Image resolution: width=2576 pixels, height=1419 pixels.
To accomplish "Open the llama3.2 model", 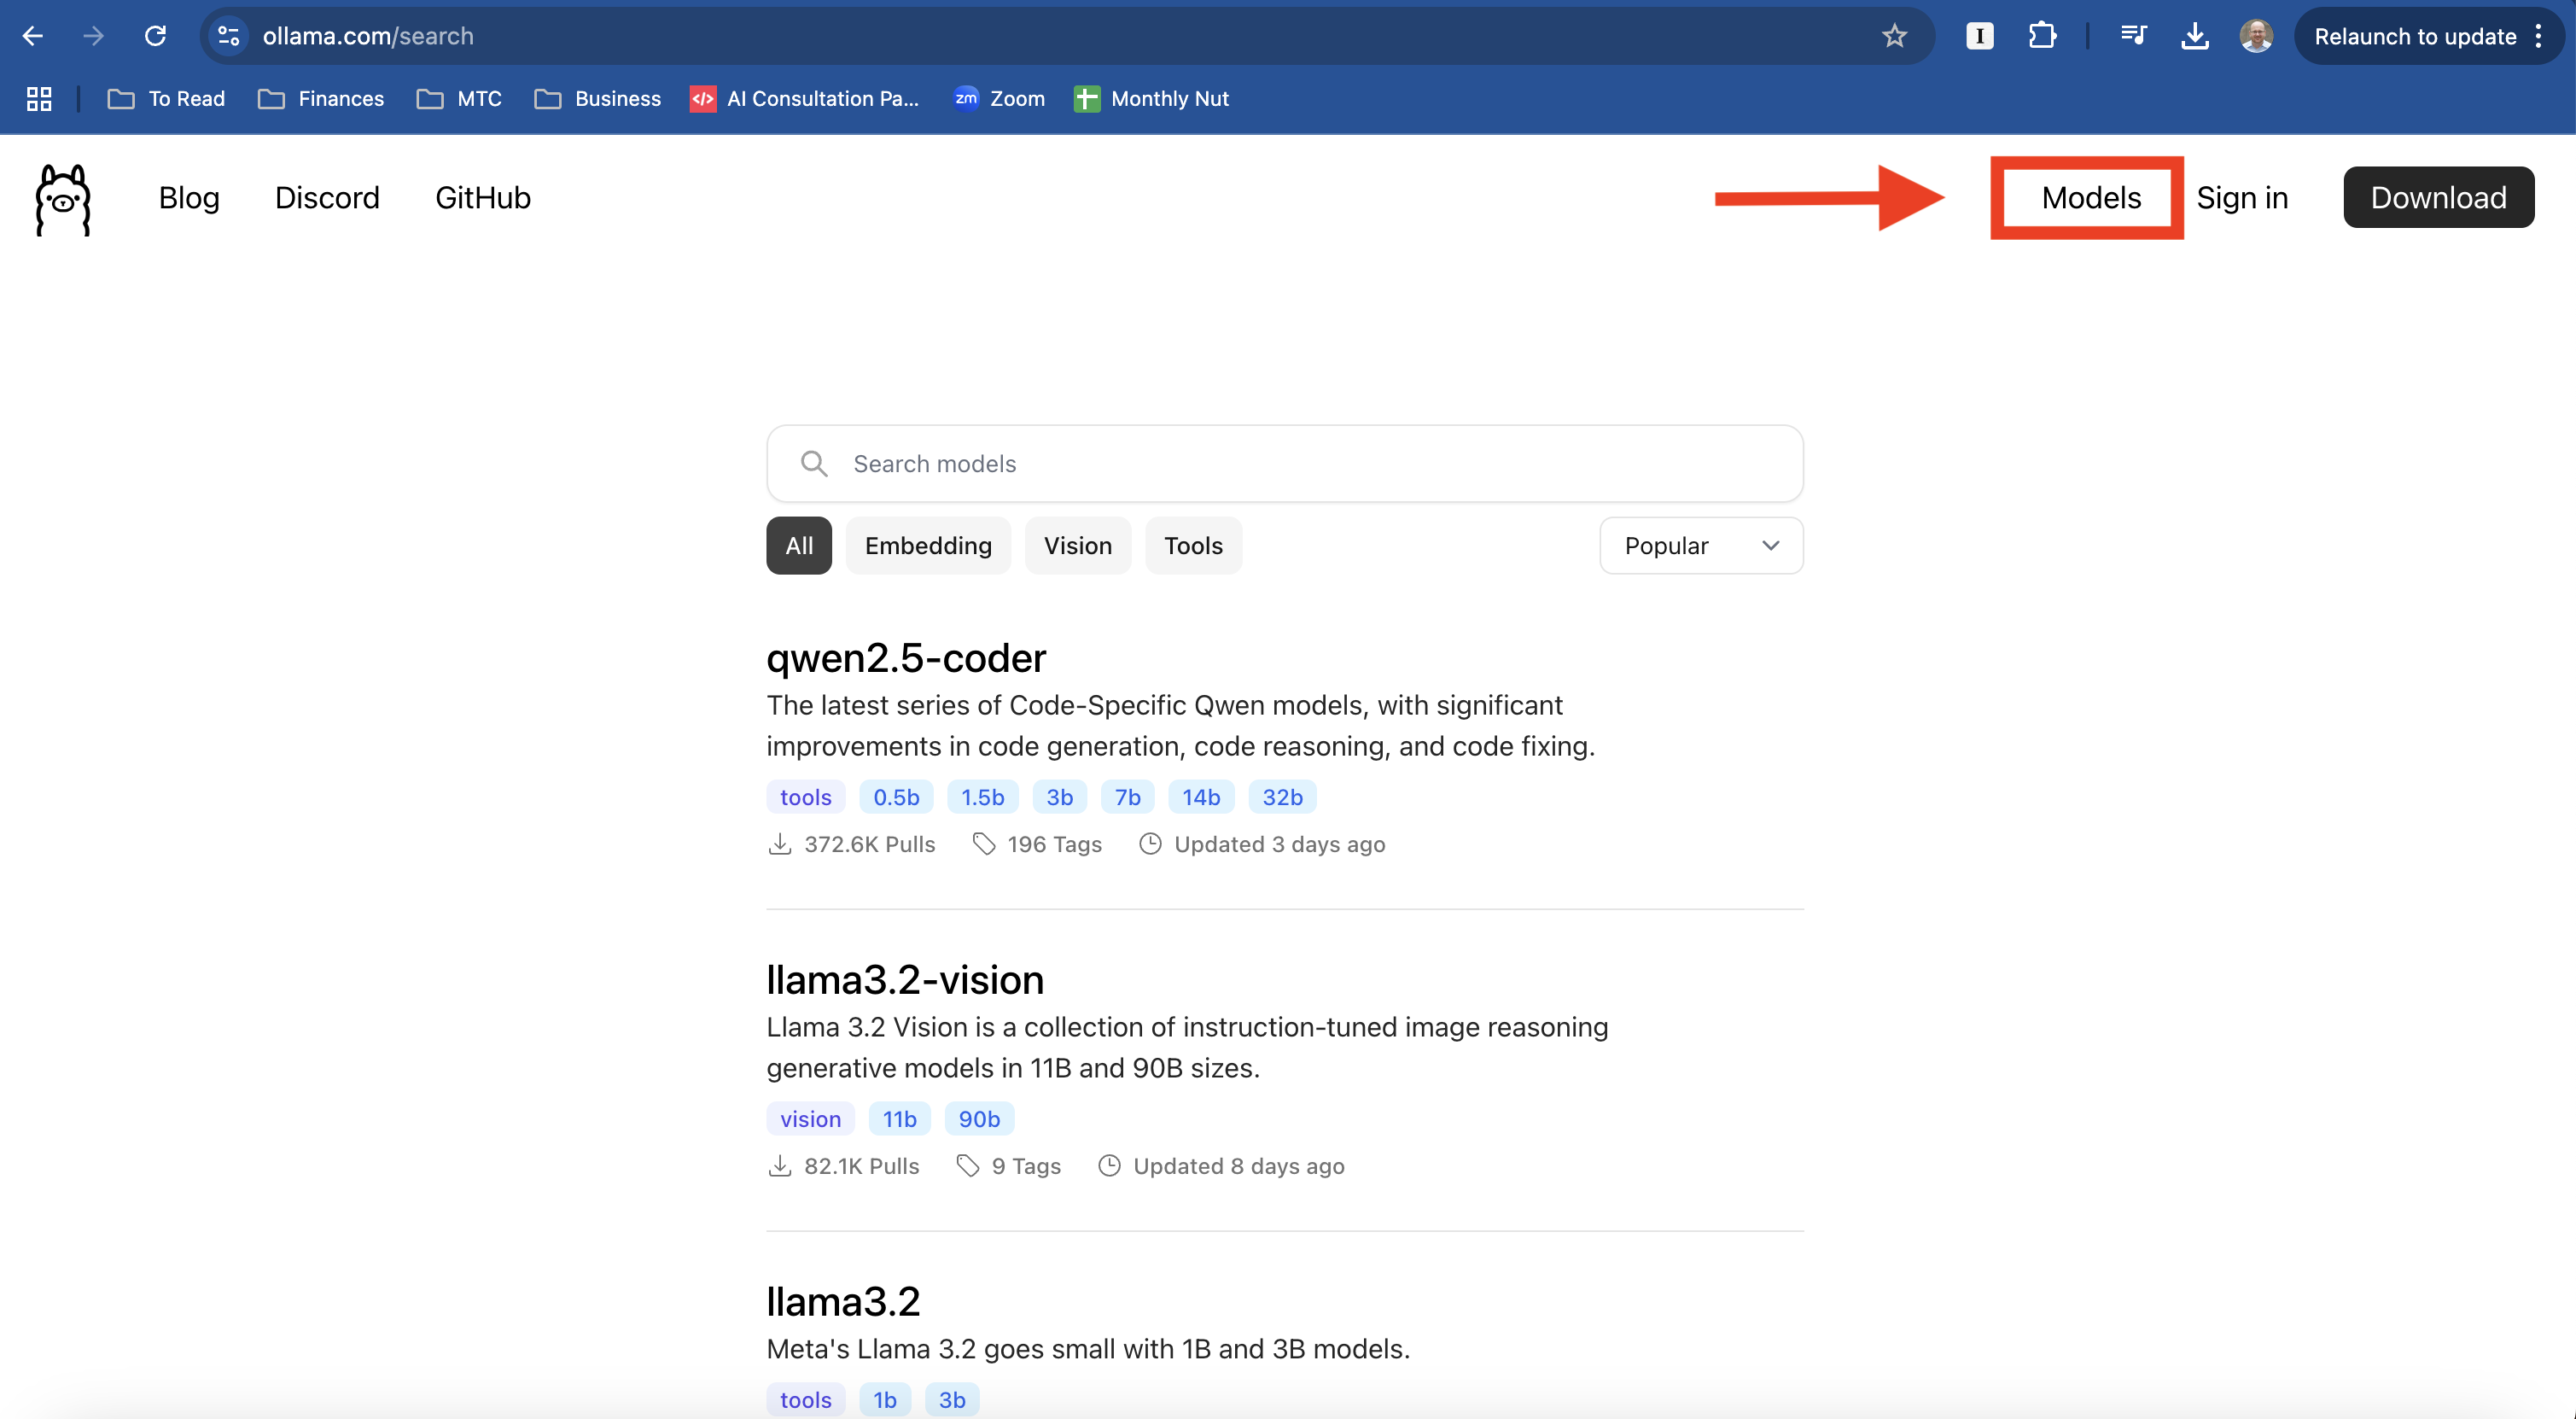I will (x=843, y=1302).
